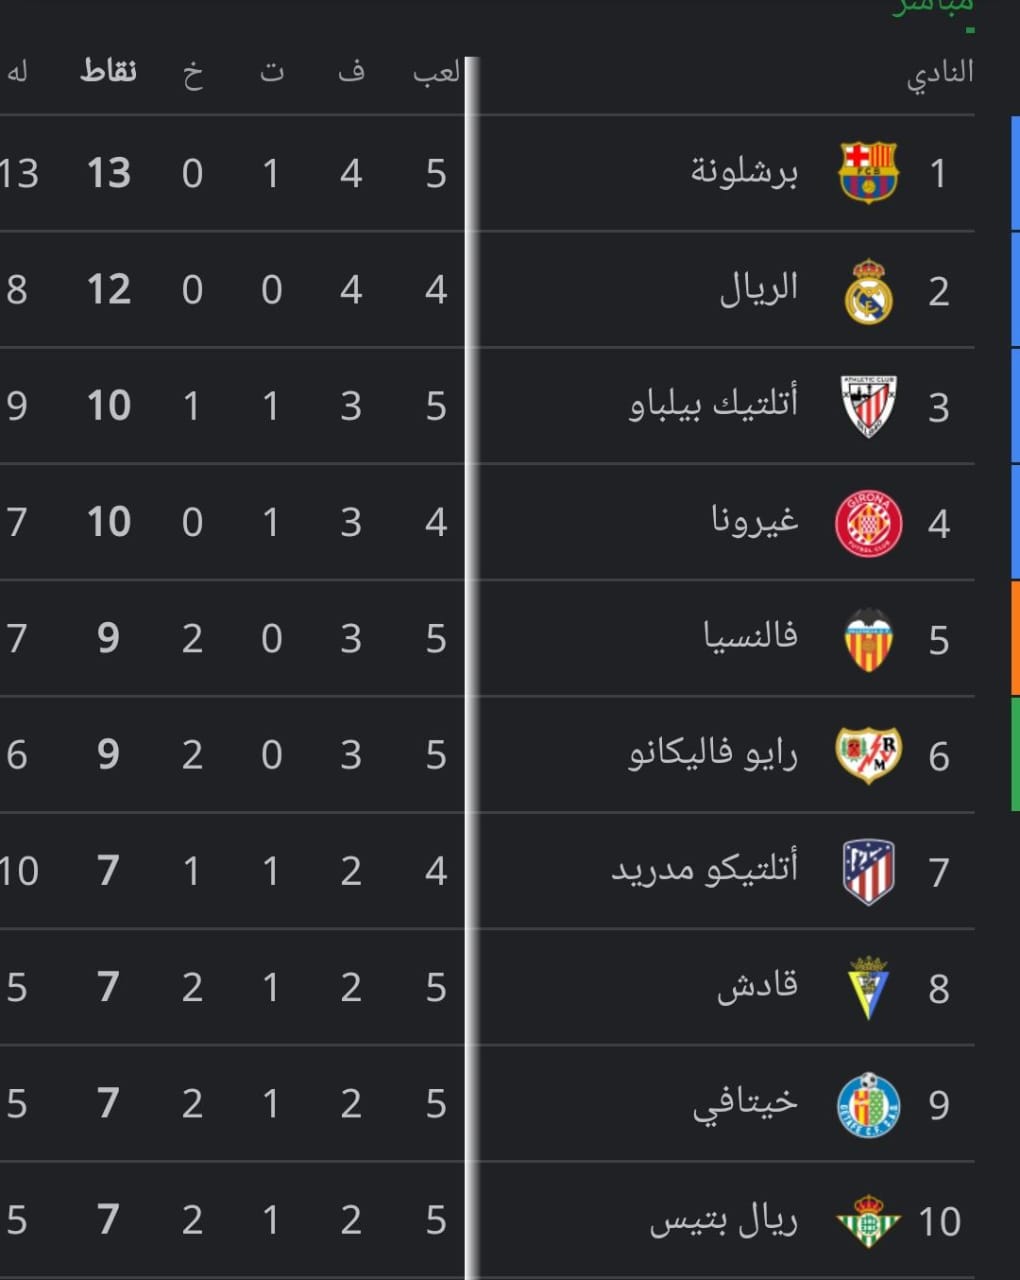Click the النادي column header
The height and width of the screenshot is (1280, 1020).
coord(940,73)
